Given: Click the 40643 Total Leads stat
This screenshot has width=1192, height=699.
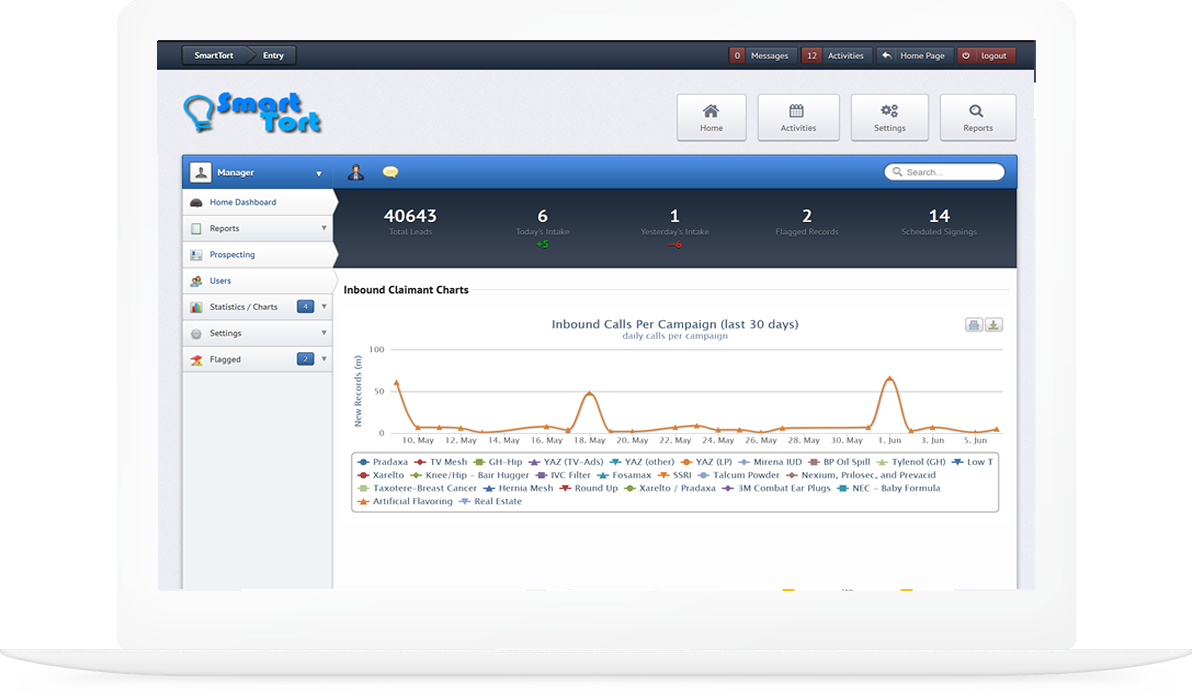Looking at the screenshot, I should [411, 221].
